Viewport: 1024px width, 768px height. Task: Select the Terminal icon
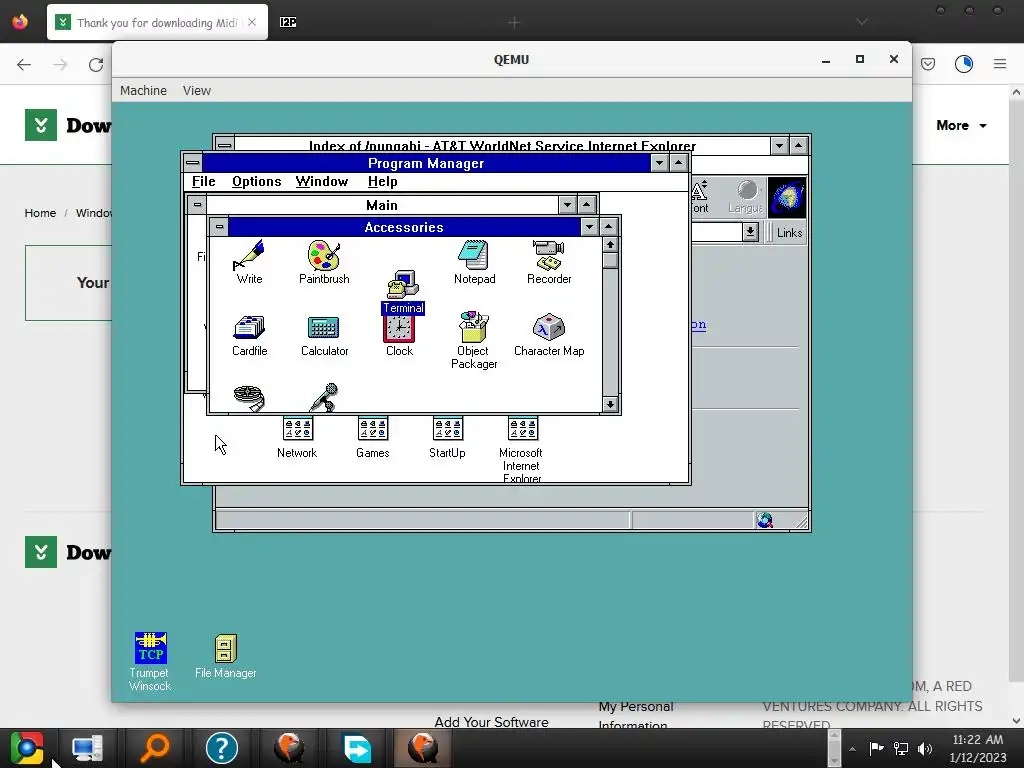pyautogui.click(x=403, y=292)
